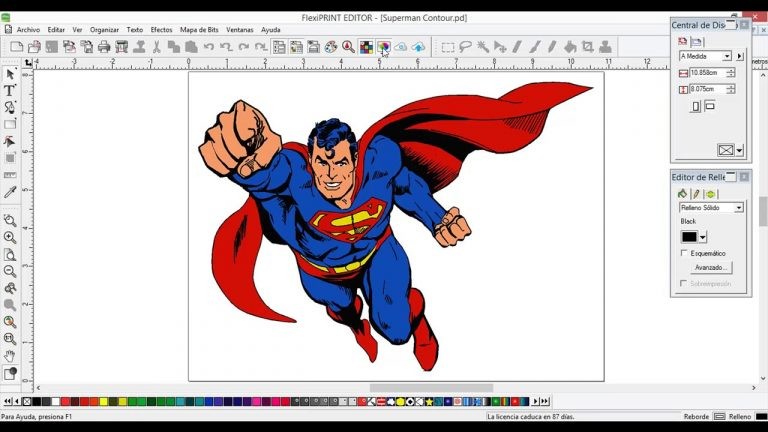Viewport: 768px width, 432px height.
Task: Click the scissors cut icon
Action: (x=157, y=47)
